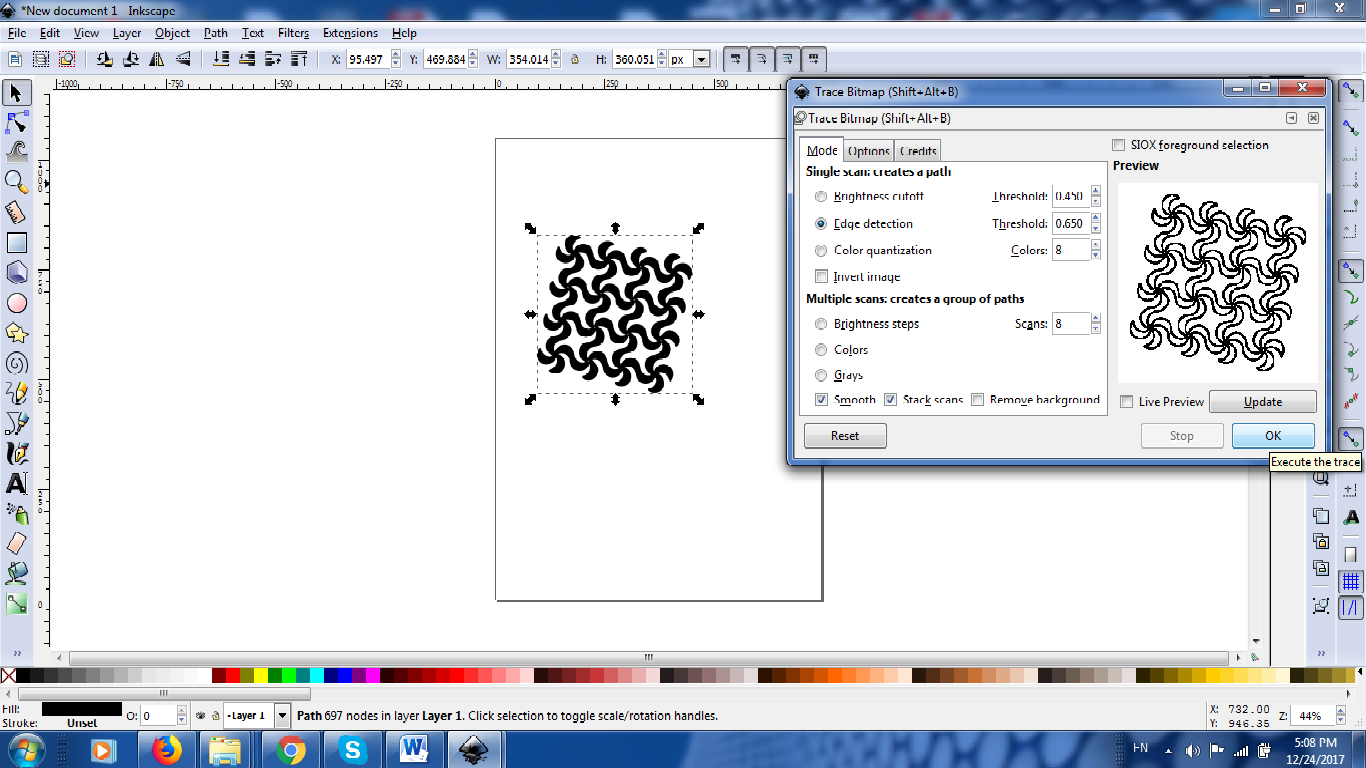Toggle Smooth checkbox
This screenshot has height=768, width=1366.
(x=821, y=400)
